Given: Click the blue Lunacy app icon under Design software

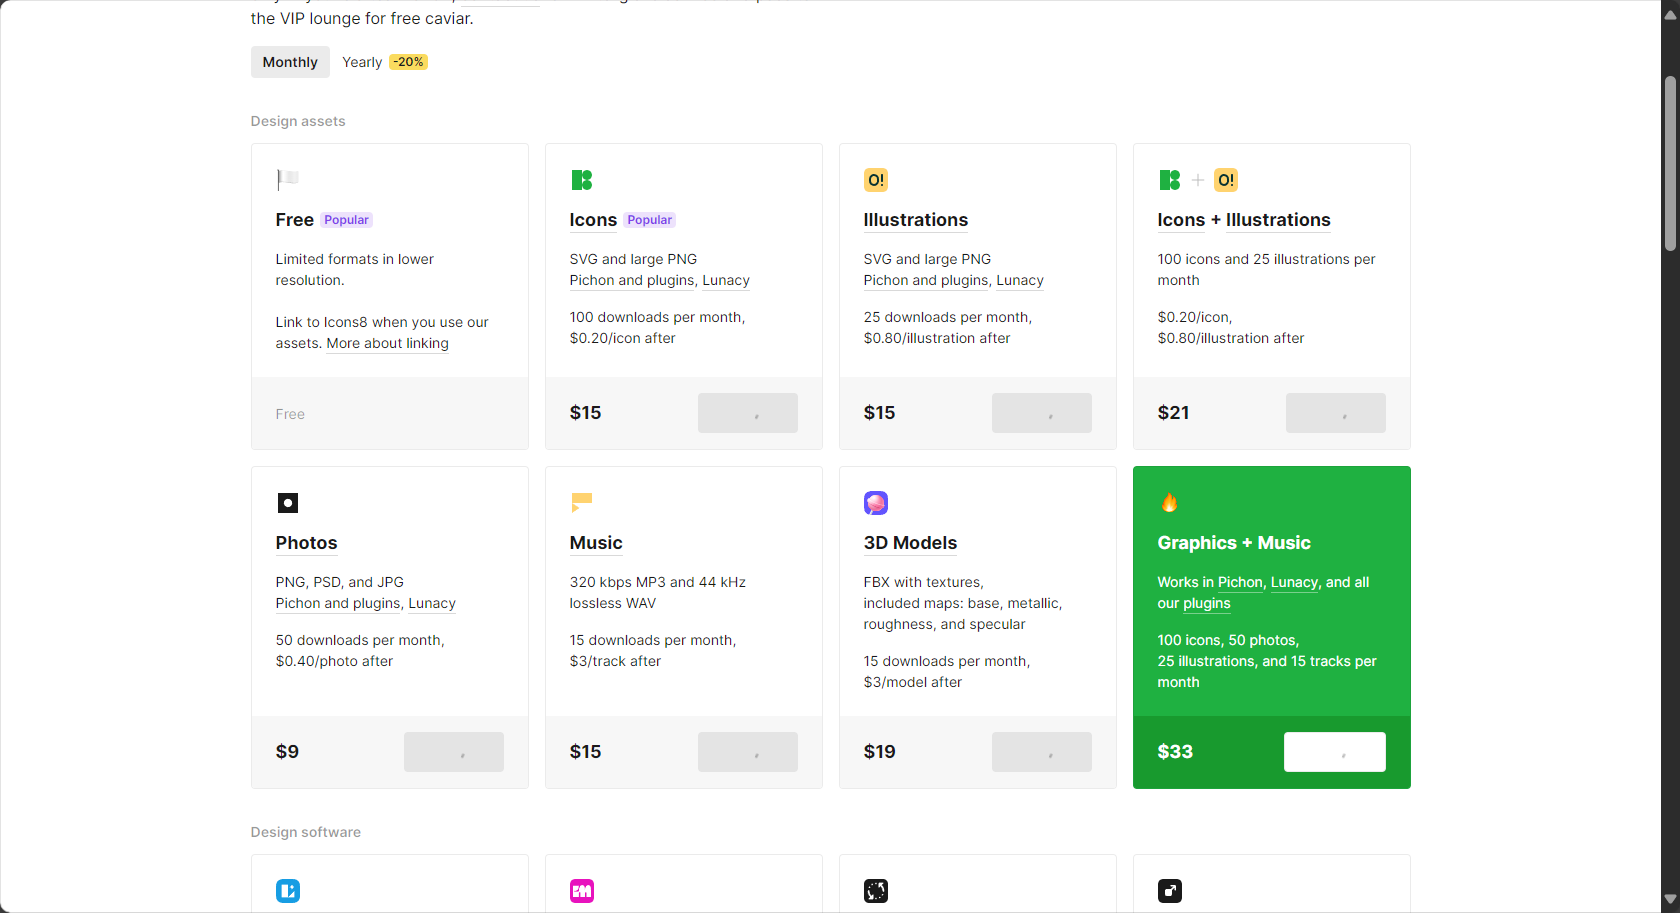Looking at the screenshot, I should 288,891.
